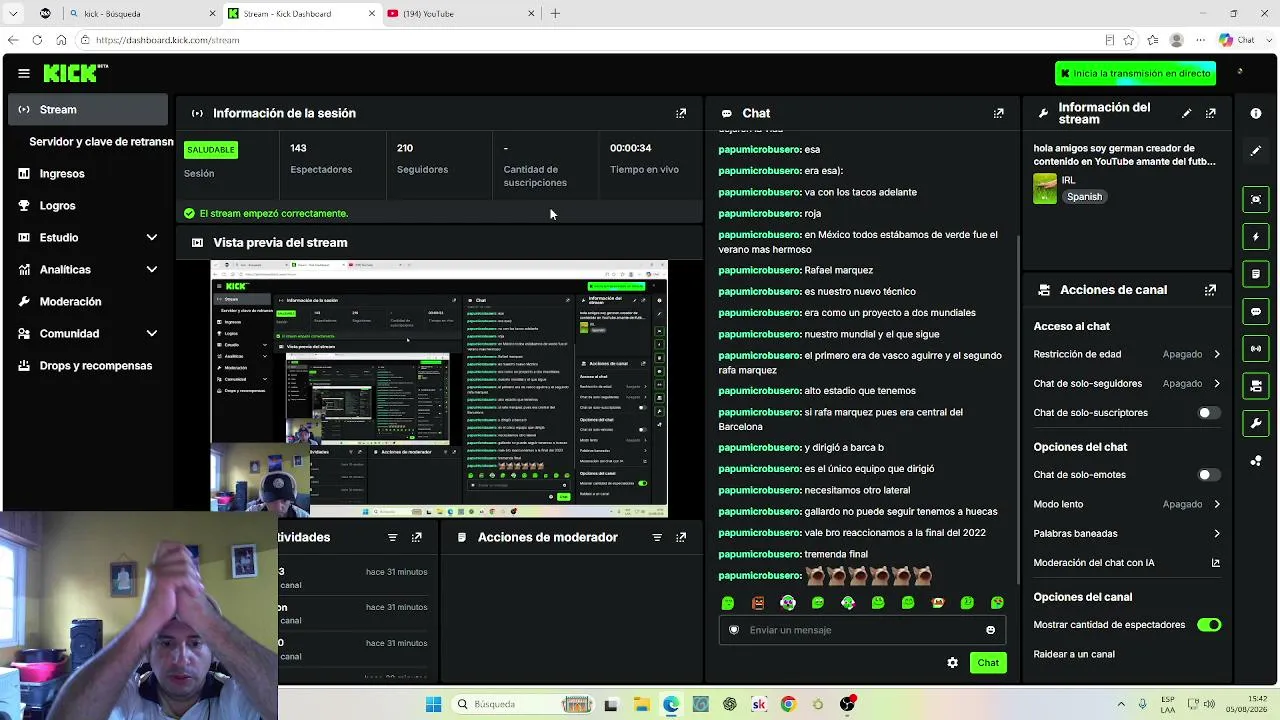Screen dimensions: 1280x720
Task: Open a new browser tab
Action: [555, 14]
